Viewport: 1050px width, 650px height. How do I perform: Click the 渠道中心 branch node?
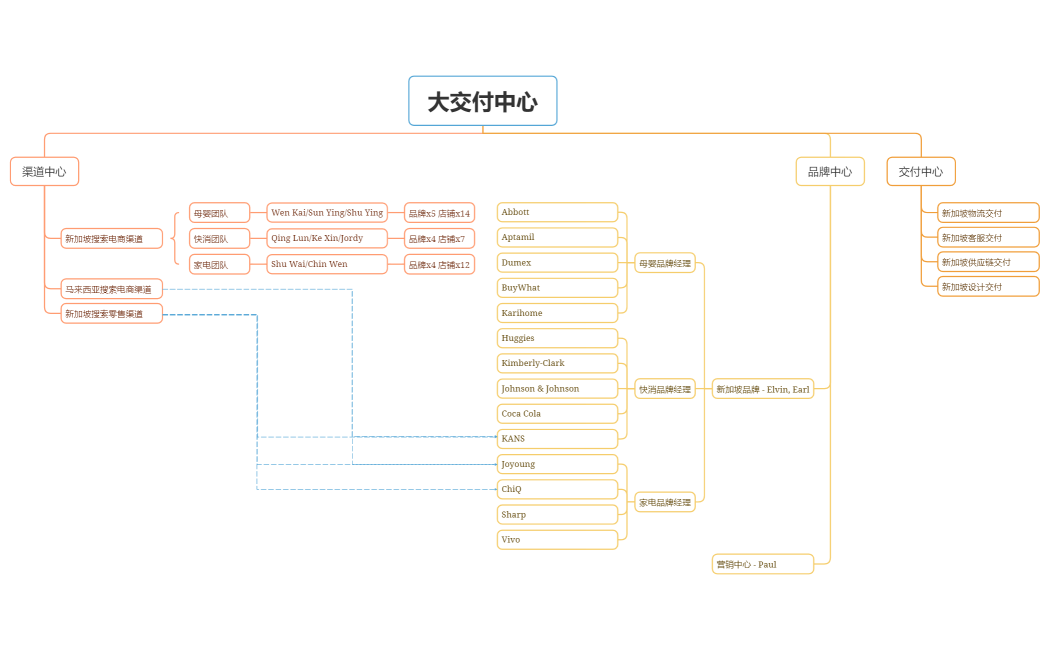[x=44, y=171]
